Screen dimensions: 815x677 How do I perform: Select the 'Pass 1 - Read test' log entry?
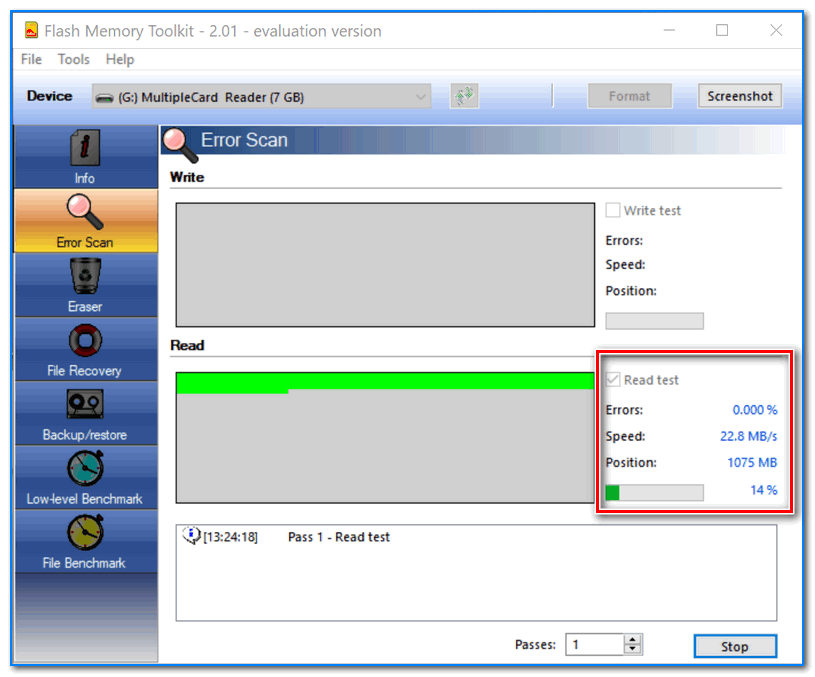(x=338, y=537)
